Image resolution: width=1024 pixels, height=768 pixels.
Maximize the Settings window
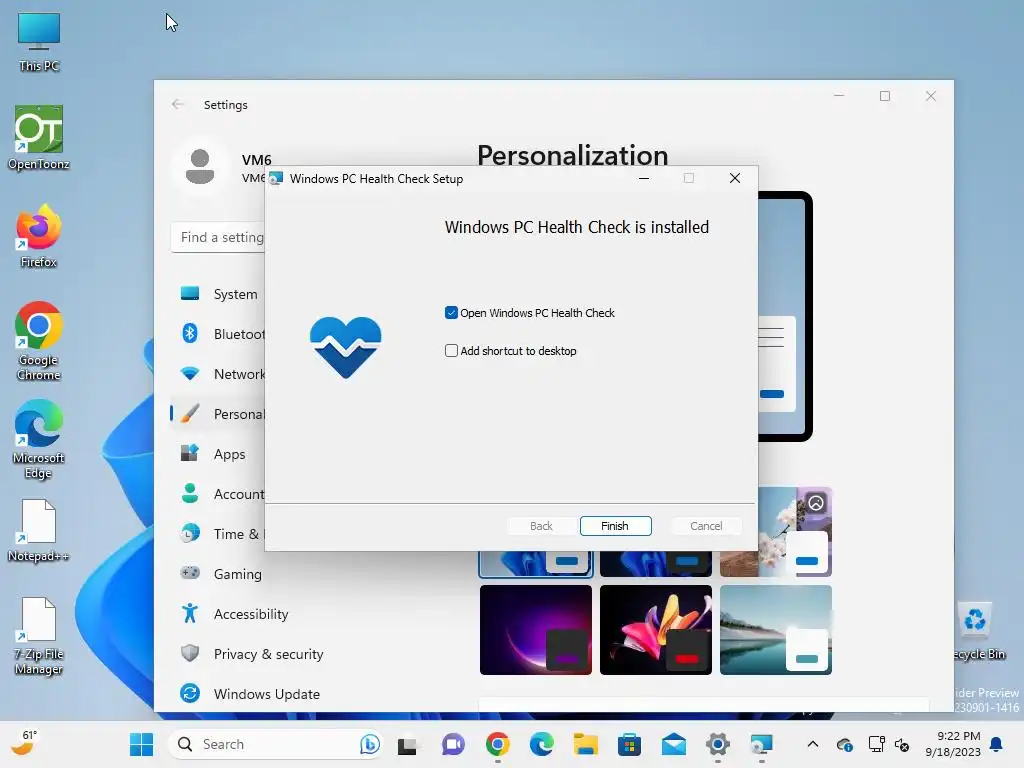click(x=885, y=97)
